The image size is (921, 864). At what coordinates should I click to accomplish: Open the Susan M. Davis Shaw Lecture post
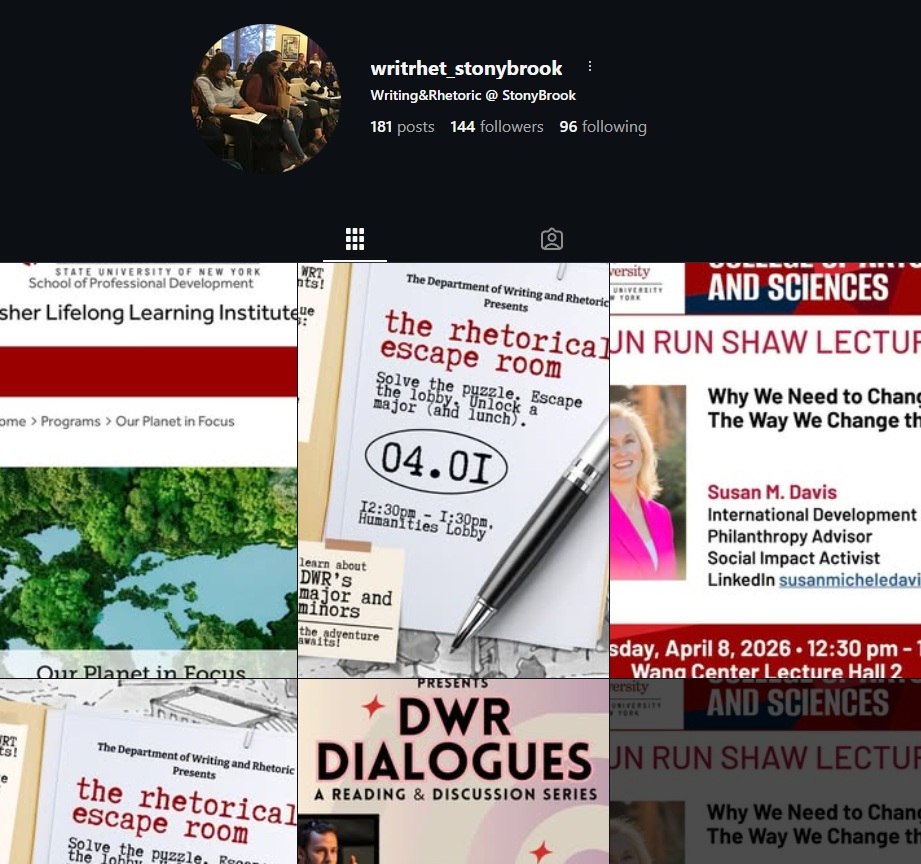(x=765, y=470)
